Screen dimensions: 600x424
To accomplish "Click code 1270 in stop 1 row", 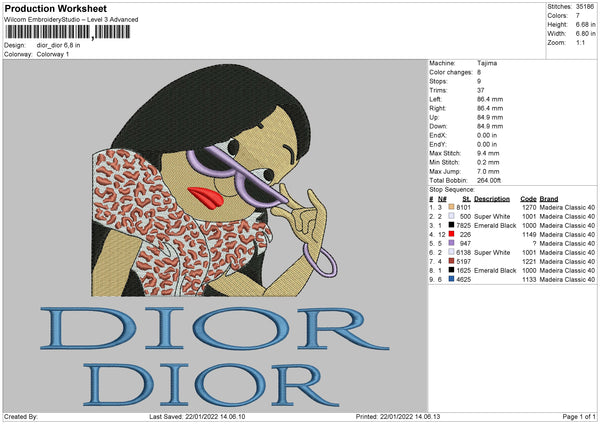I will tap(529, 207).
